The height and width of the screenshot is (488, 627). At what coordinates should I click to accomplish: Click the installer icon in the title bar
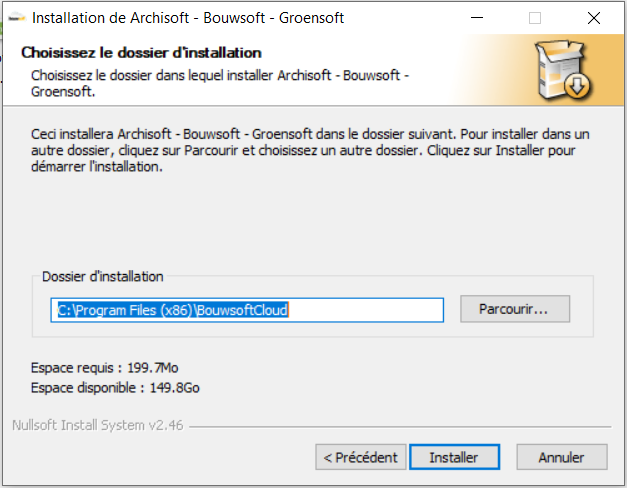tap(17, 18)
